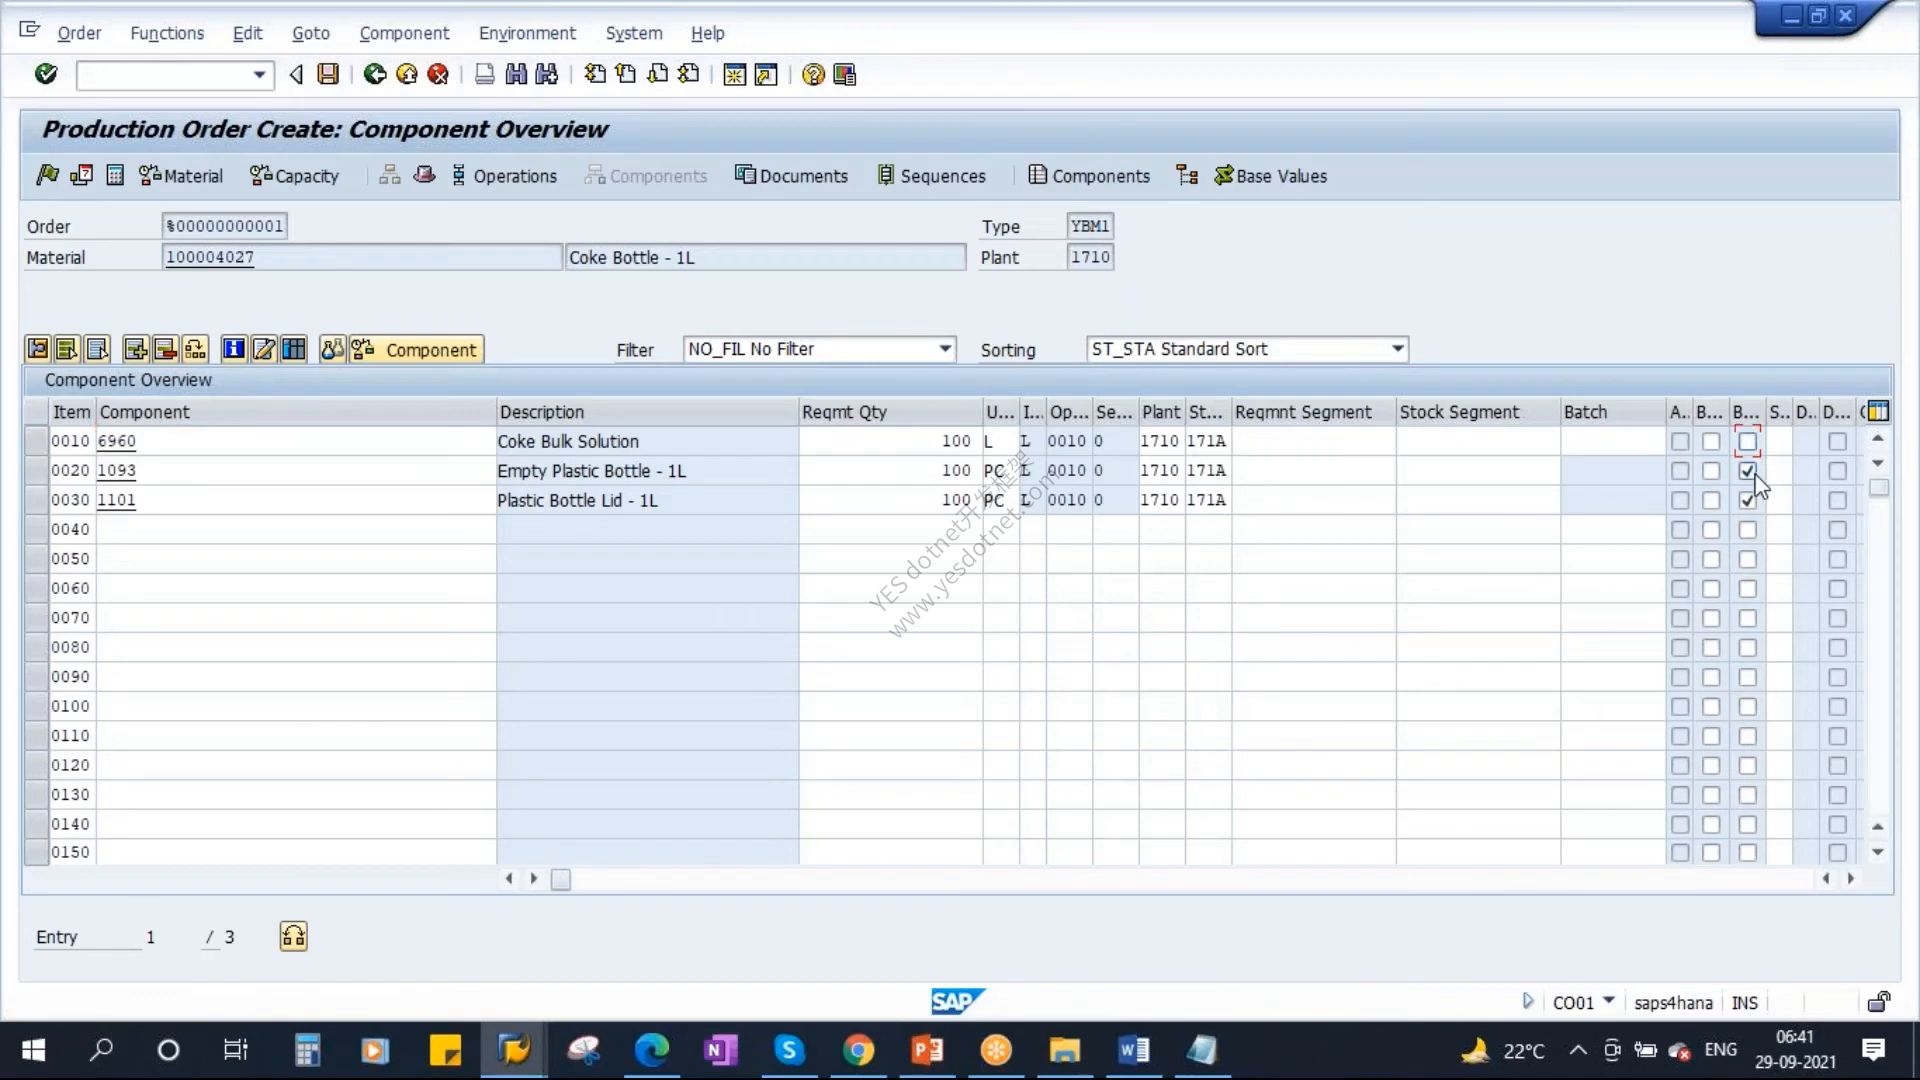1920x1080 pixels.
Task: Expand status bar with the triangle arrow
Action: click(1527, 1001)
